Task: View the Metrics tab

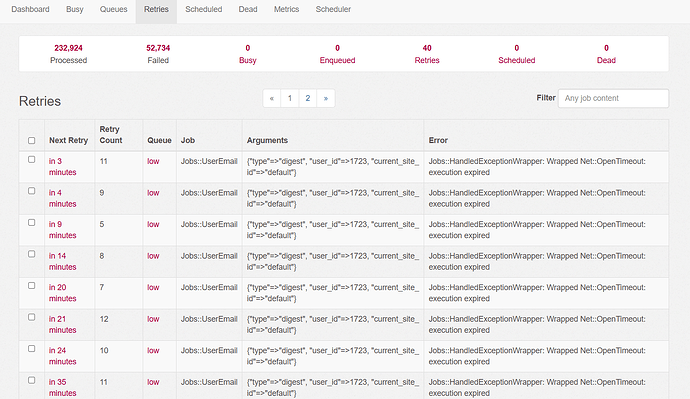Action: click(286, 9)
